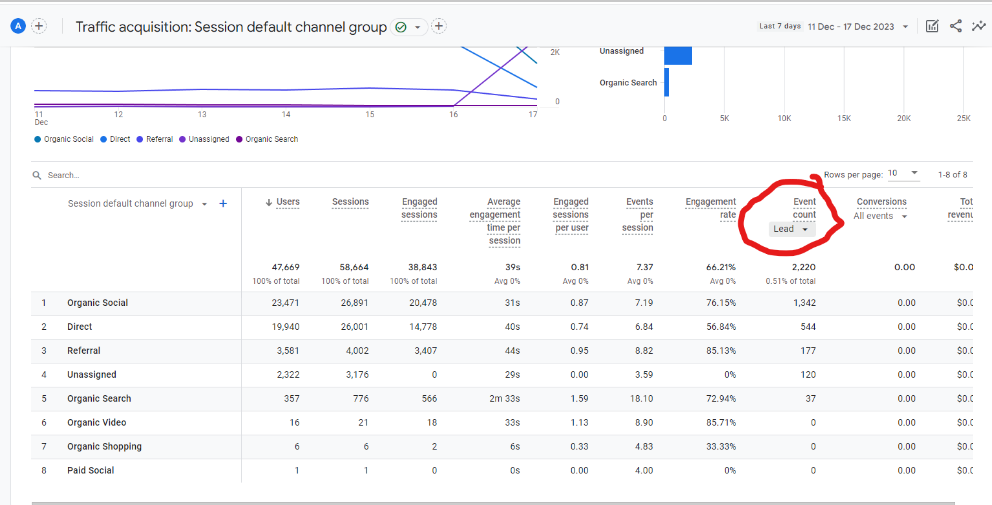Toggle Organic Social series in chart legend
The image size is (992, 505).
click(64, 139)
